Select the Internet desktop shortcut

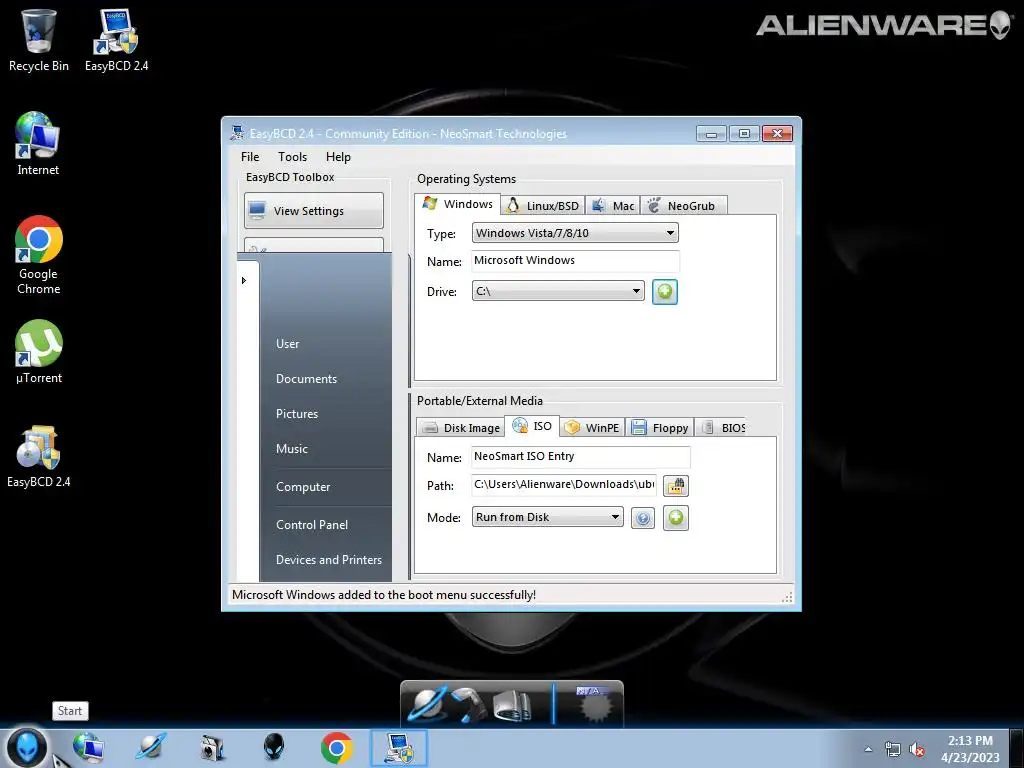38,142
